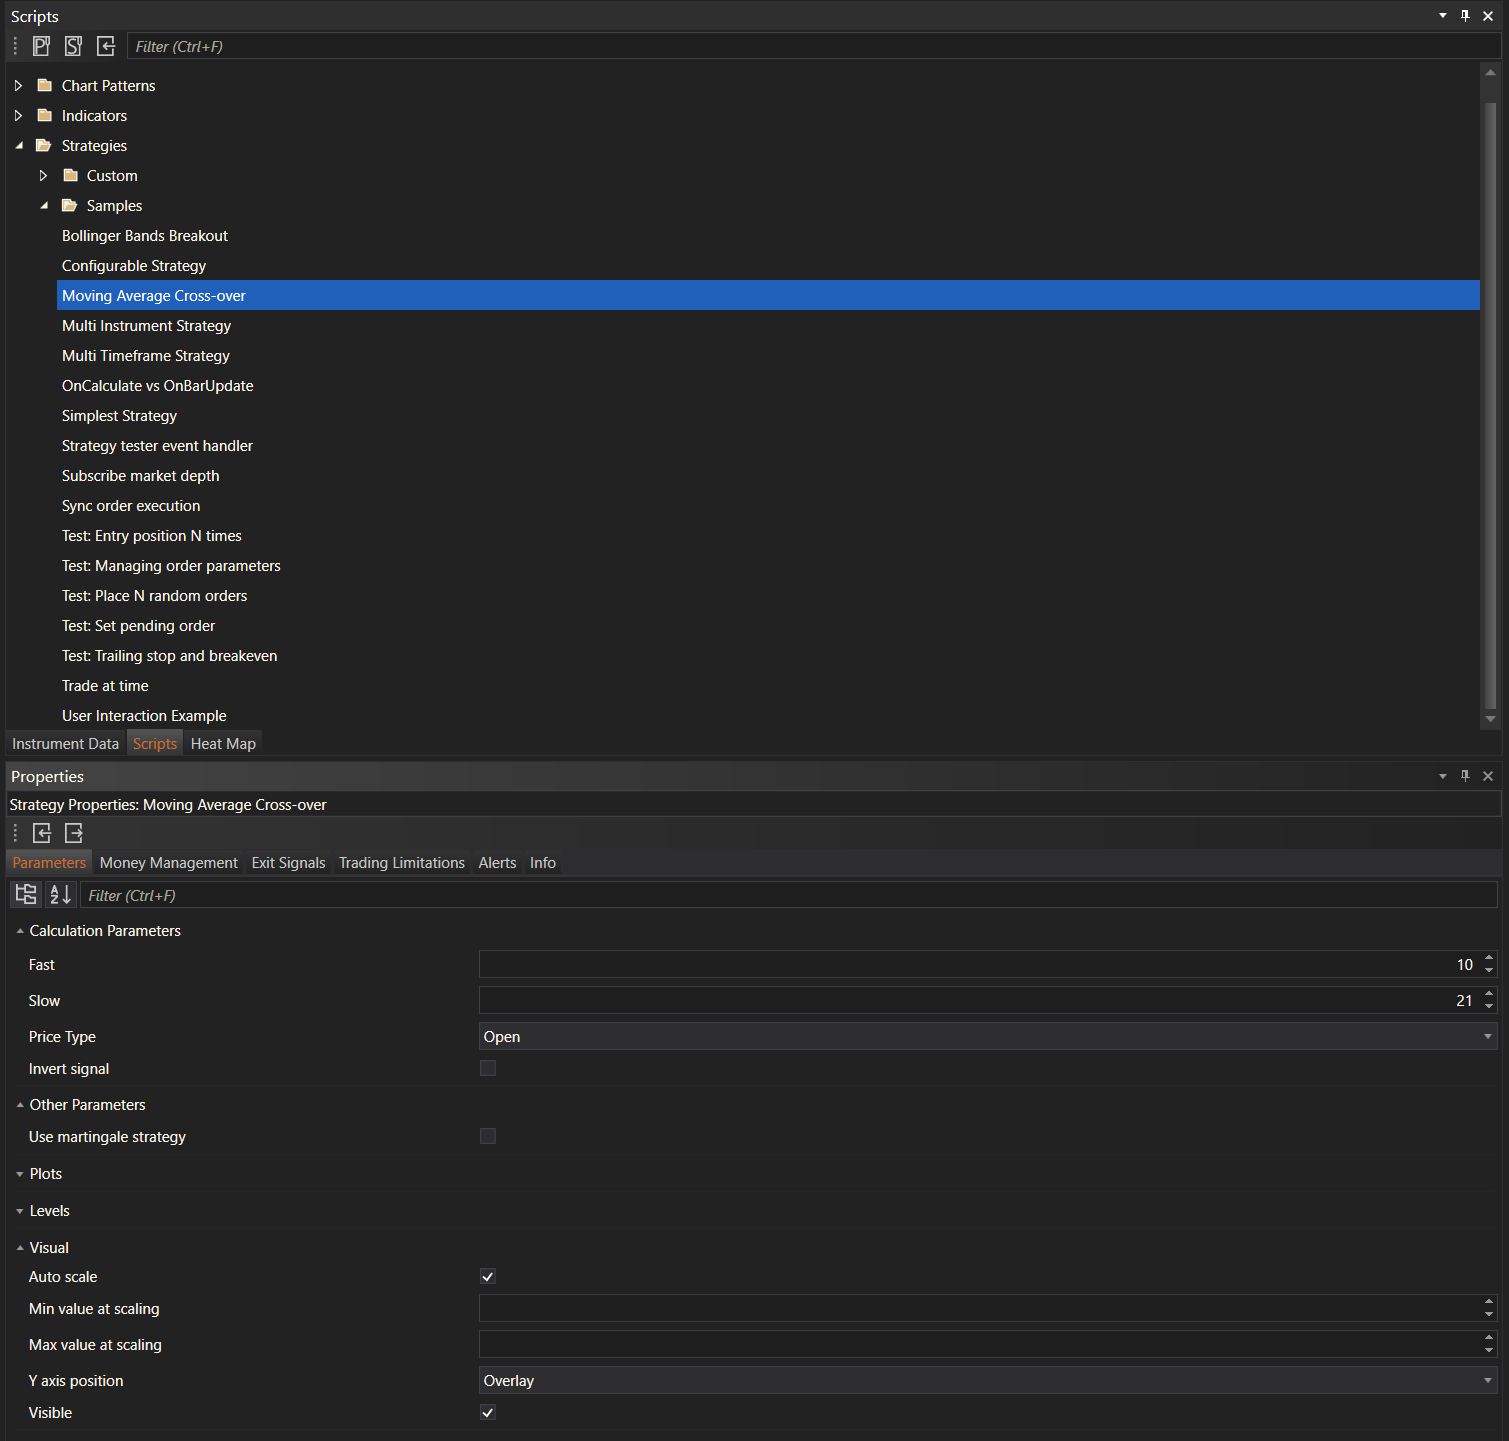Switch parameters to categorized view
The height and width of the screenshot is (1441, 1509).
tap(26, 895)
